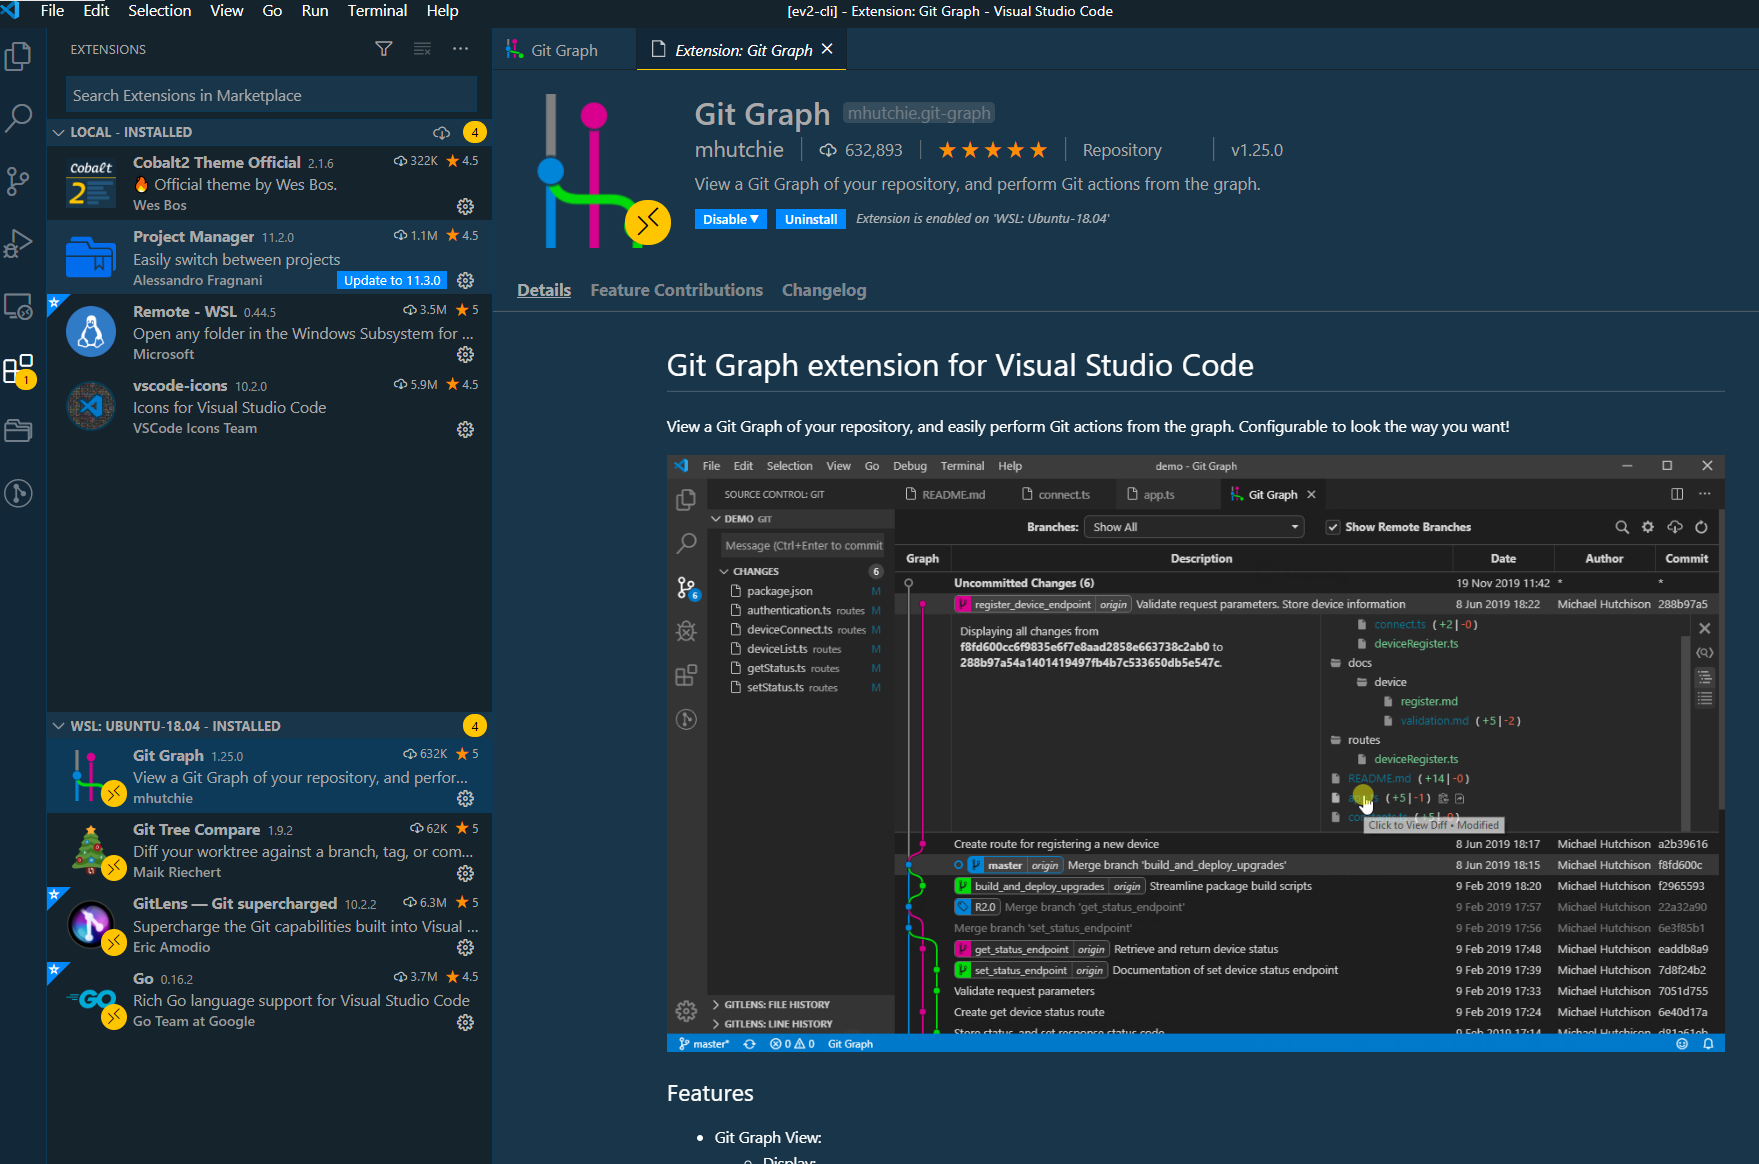This screenshot has height=1164, width=1759.
Task: Open the Explorer view in activity bar
Action: click(19, 56)
